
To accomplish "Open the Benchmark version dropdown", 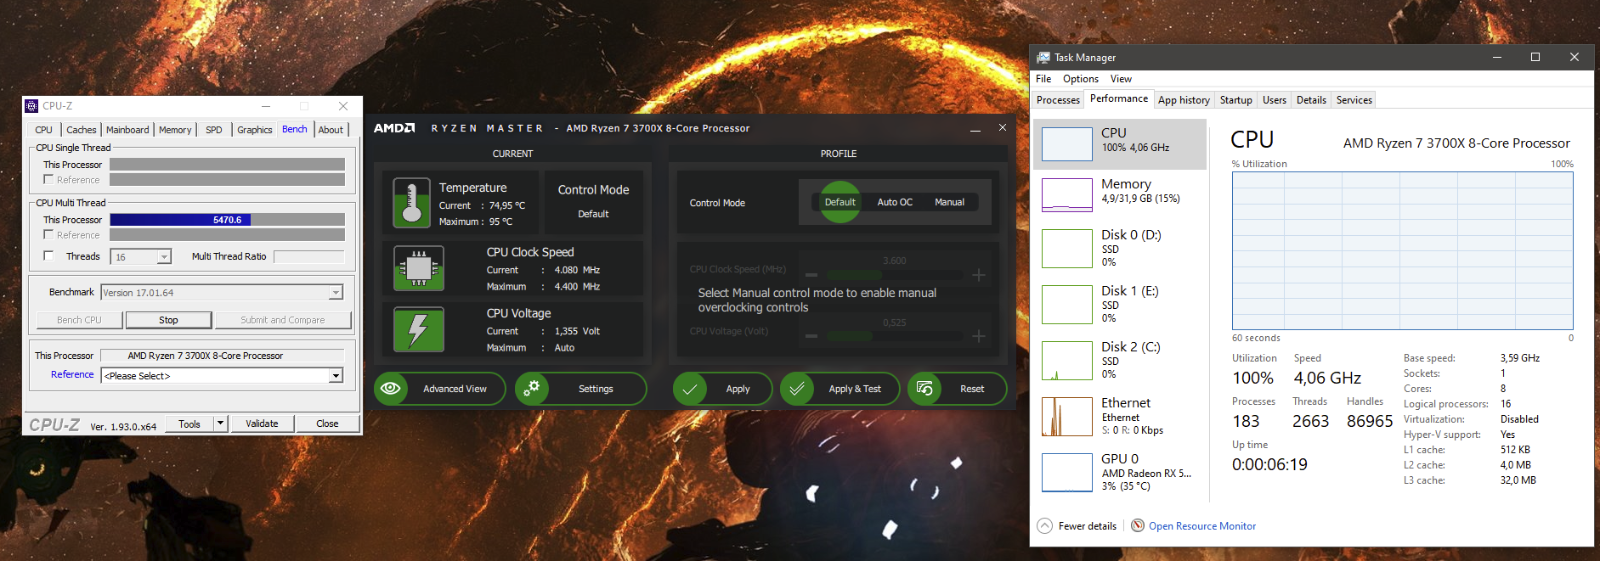I will [x=336, y=293].
